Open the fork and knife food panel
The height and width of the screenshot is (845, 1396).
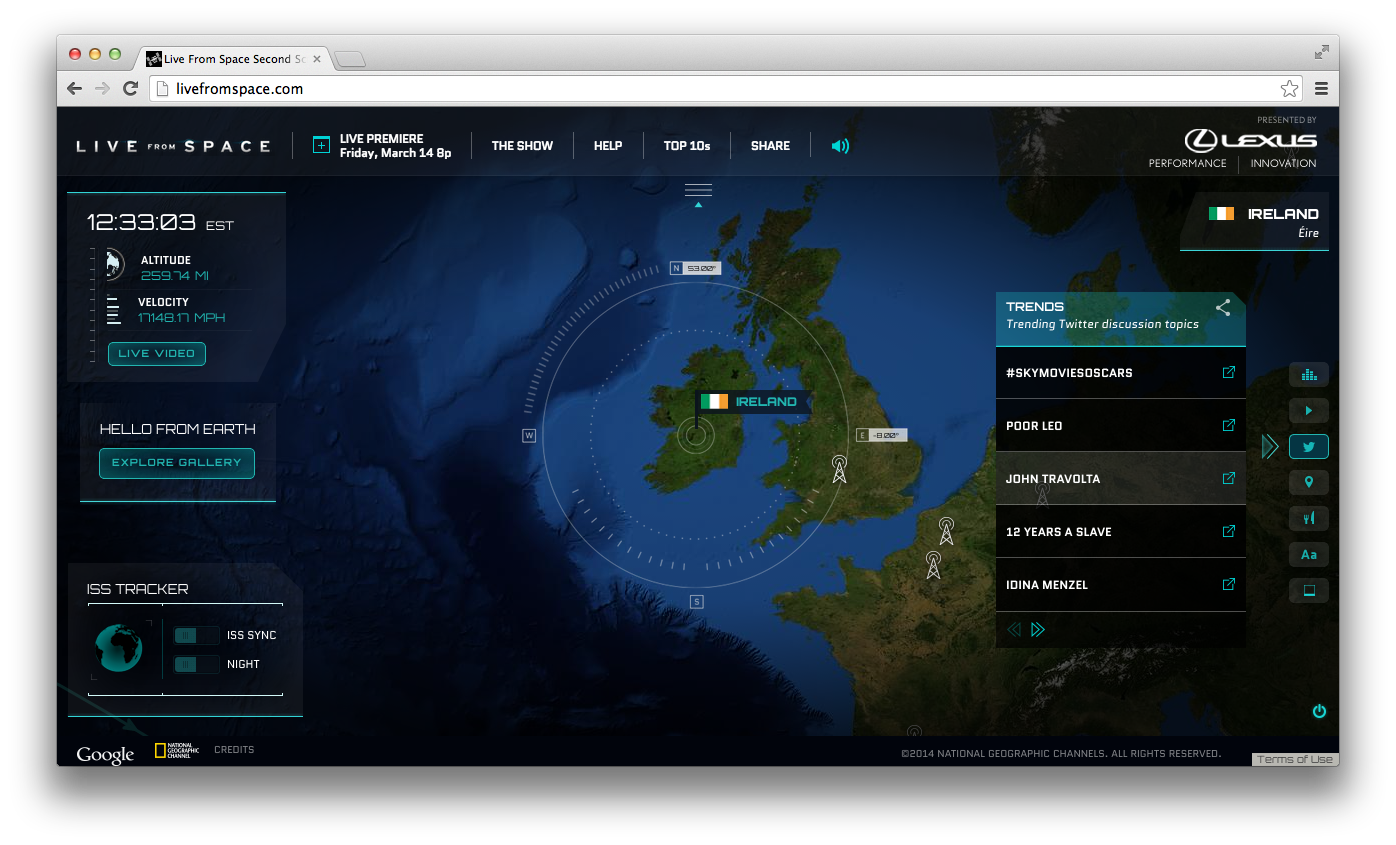[x=1308, y=518]
